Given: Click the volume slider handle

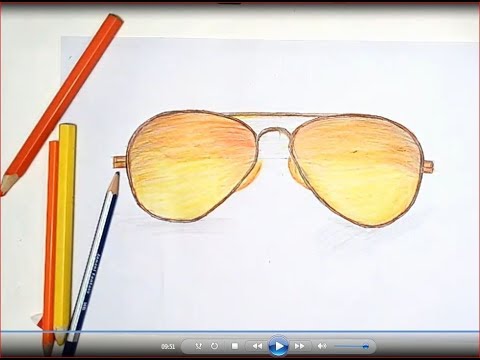Looking at the screenshot, I should (366, 347).
